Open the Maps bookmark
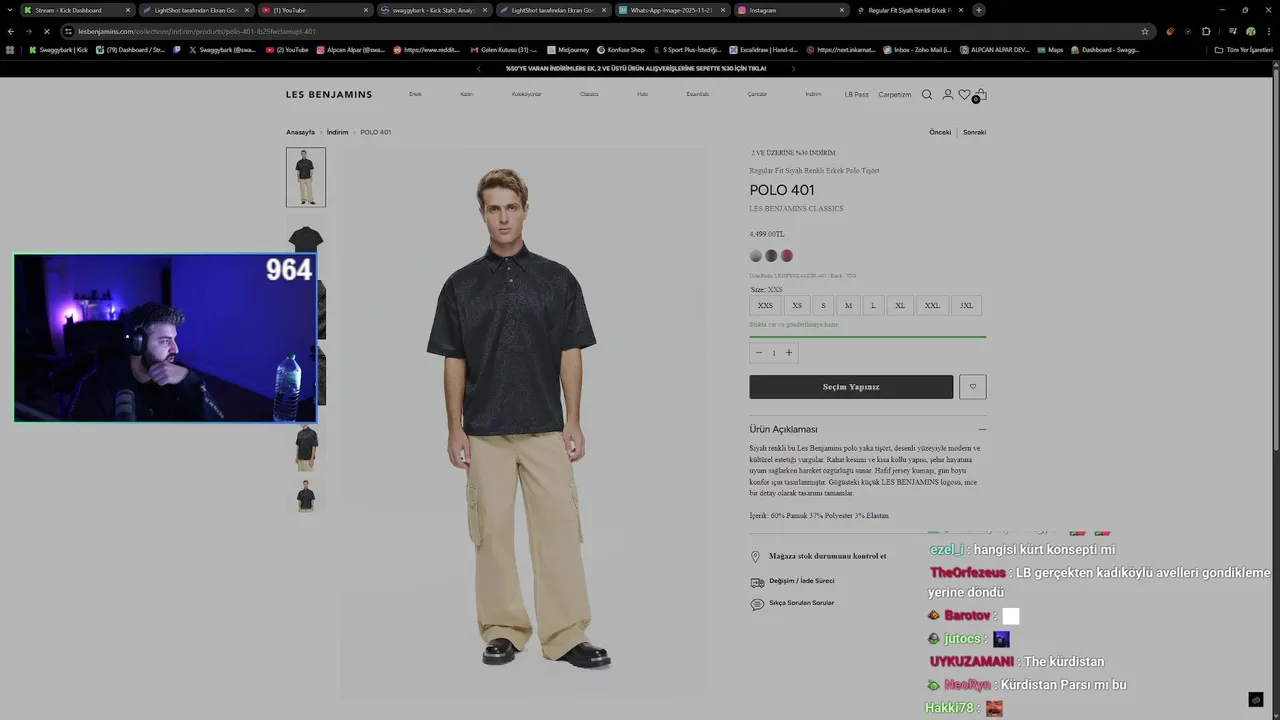Viewport: 1280px width, 720px height. [1050, 49]
